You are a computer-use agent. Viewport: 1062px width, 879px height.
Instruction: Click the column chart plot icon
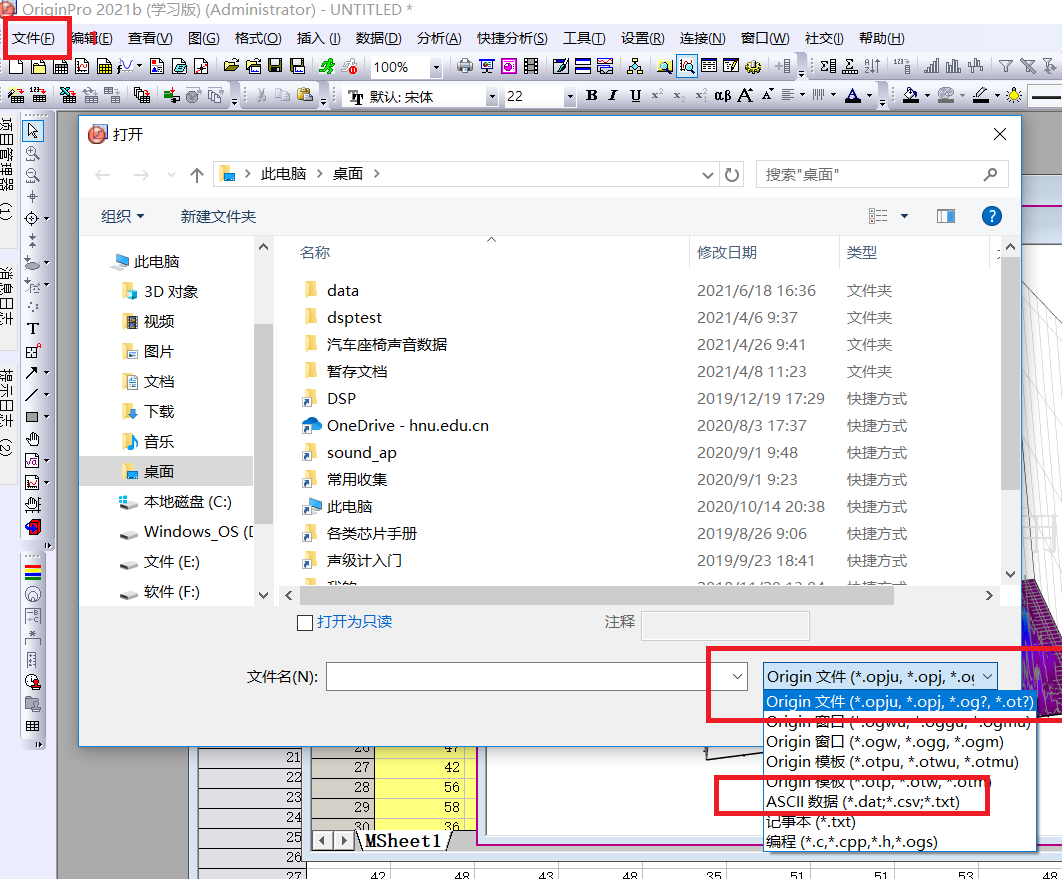point(932,68)
